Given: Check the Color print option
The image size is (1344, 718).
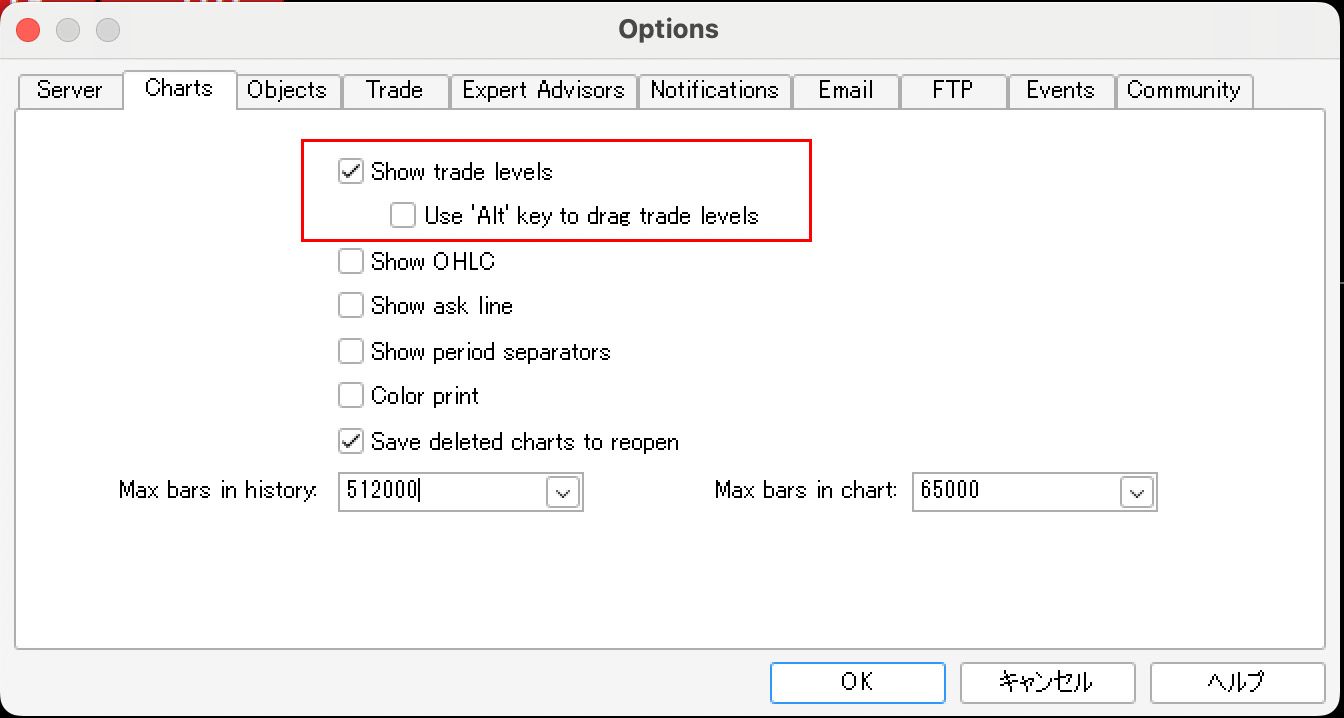Looking at the screenshot, I should [x=351, y=395].
